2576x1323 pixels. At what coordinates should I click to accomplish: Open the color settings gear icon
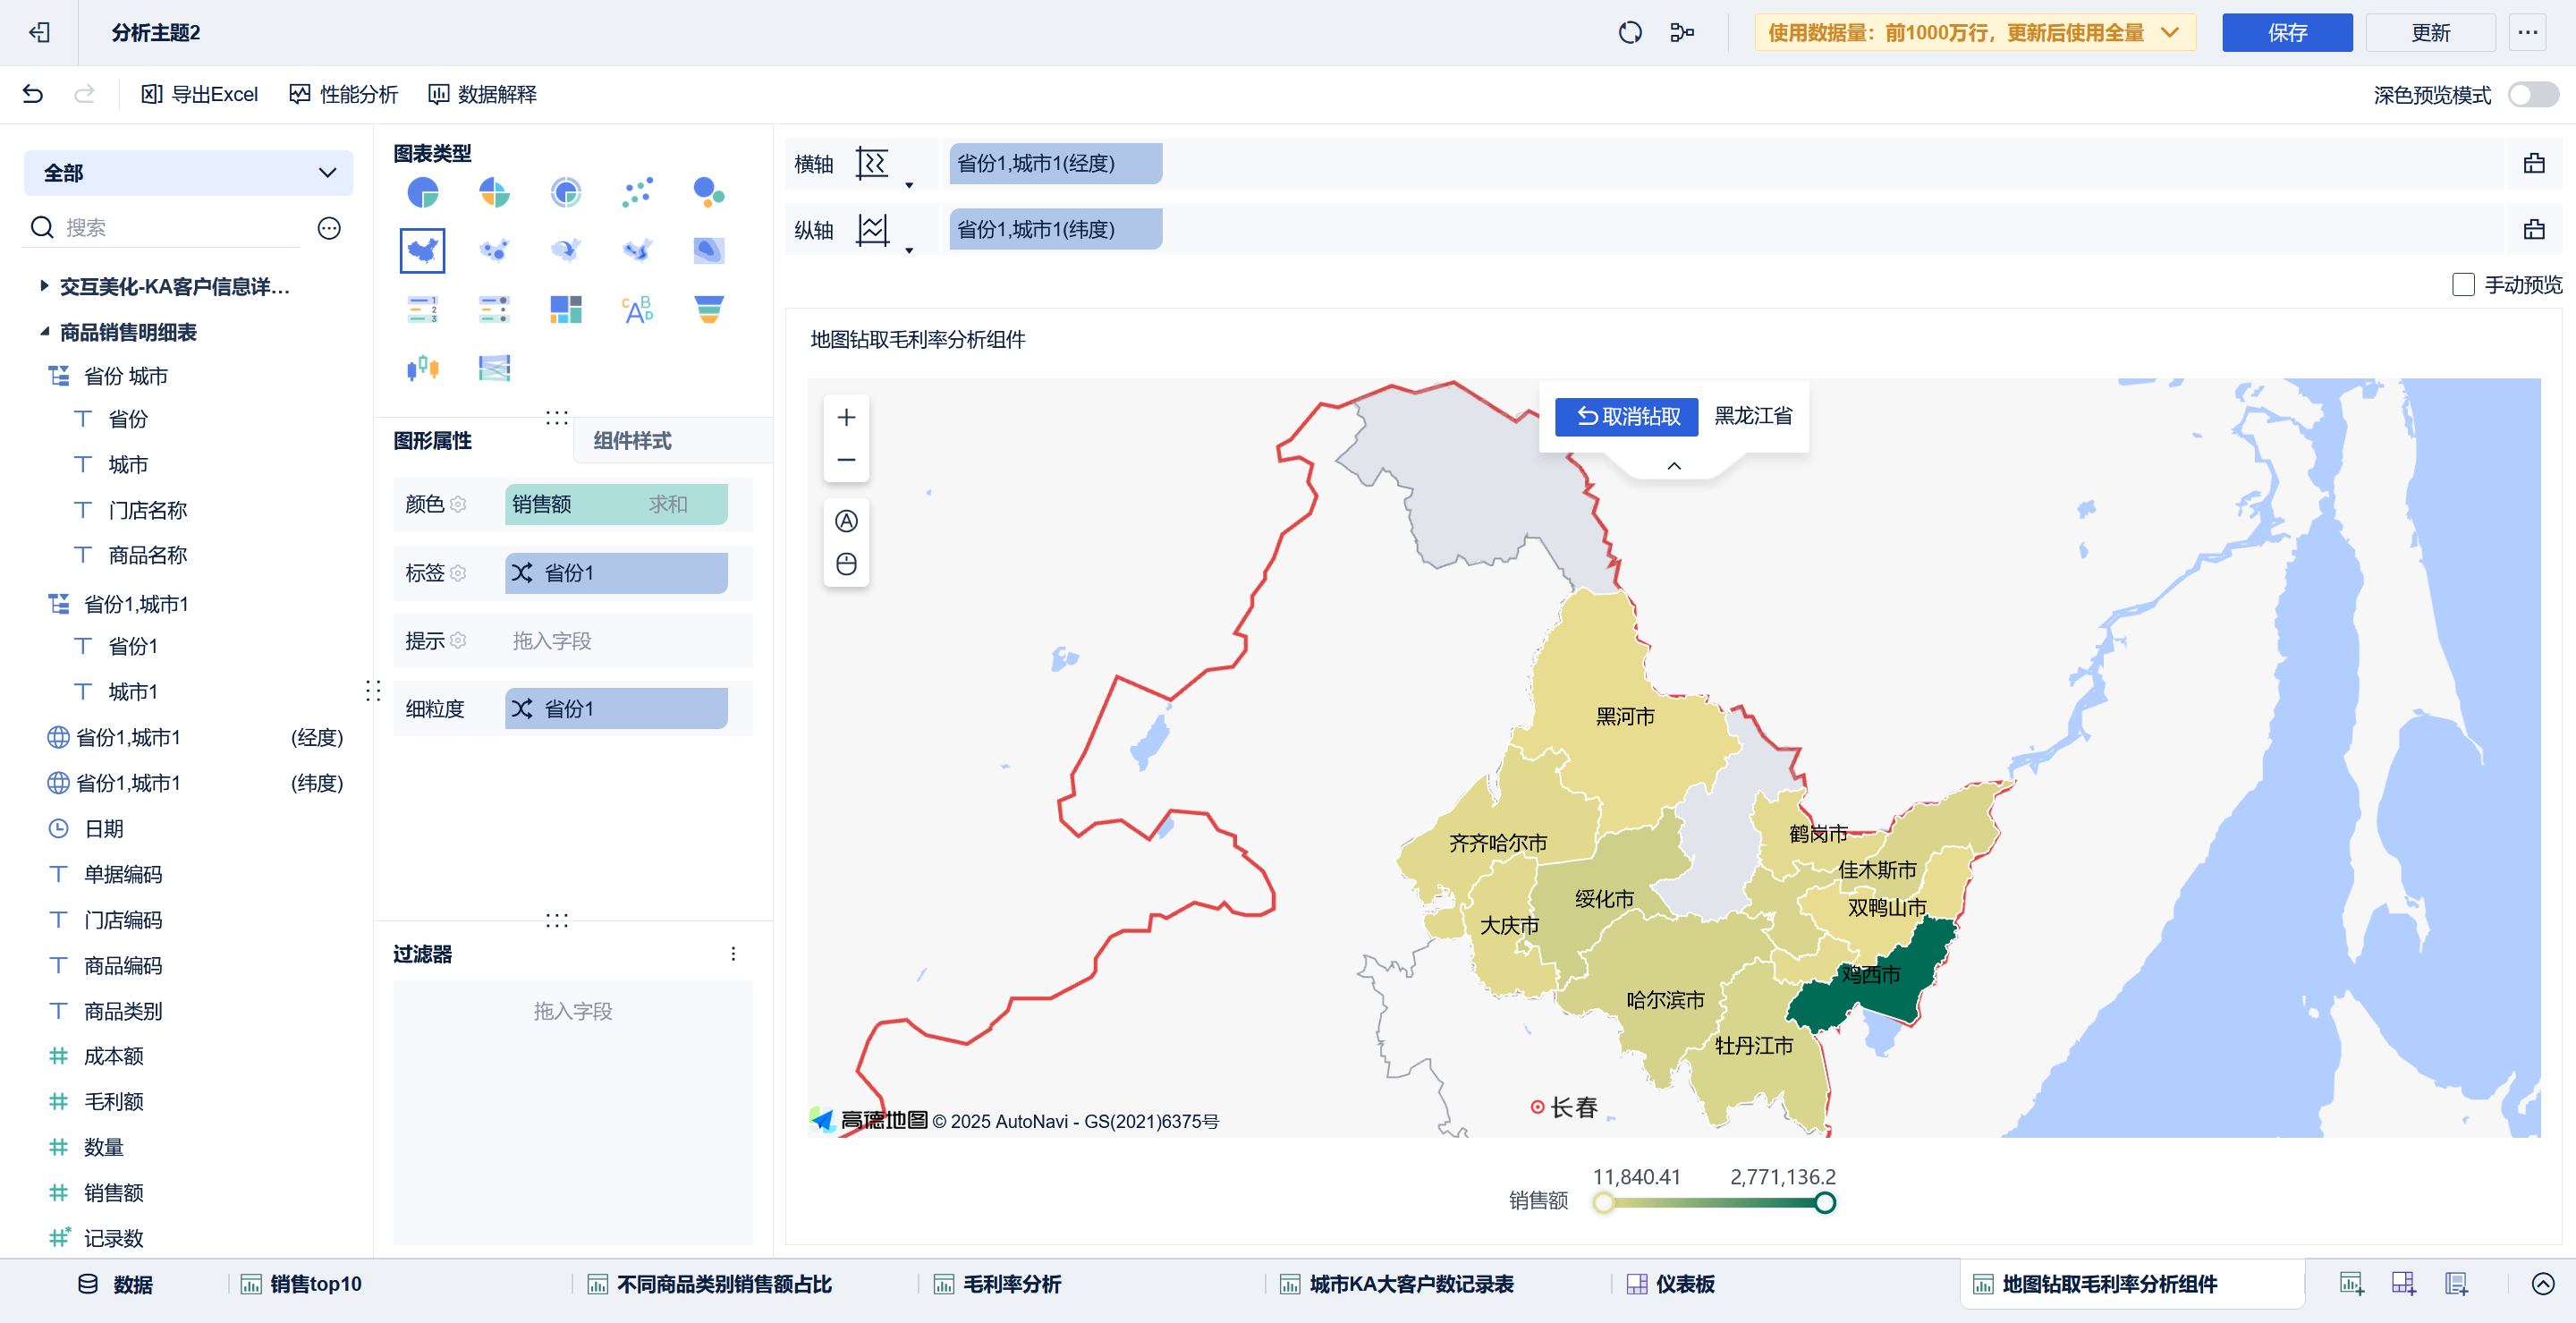click(459, 505)
